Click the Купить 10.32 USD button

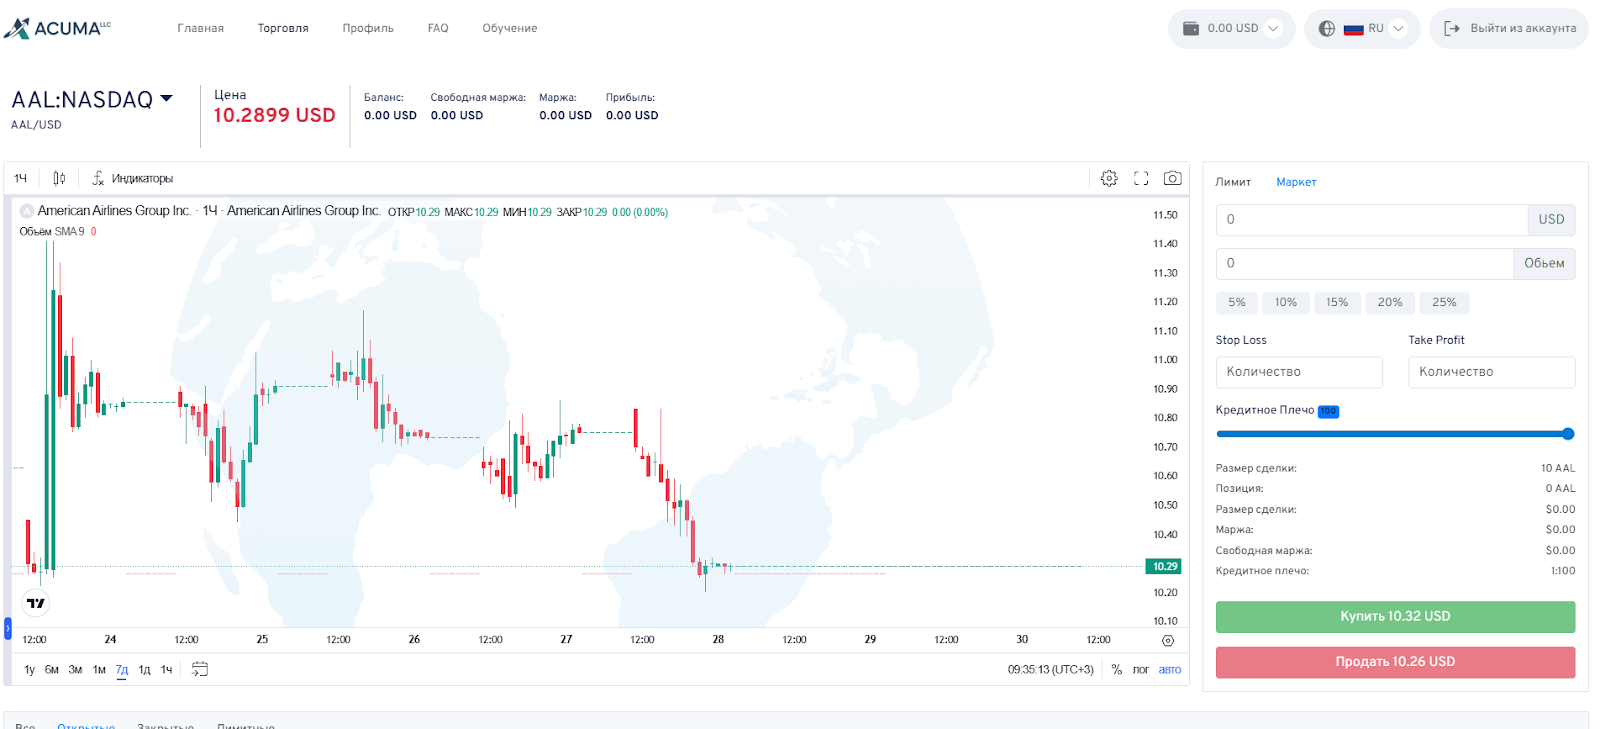1395,617
